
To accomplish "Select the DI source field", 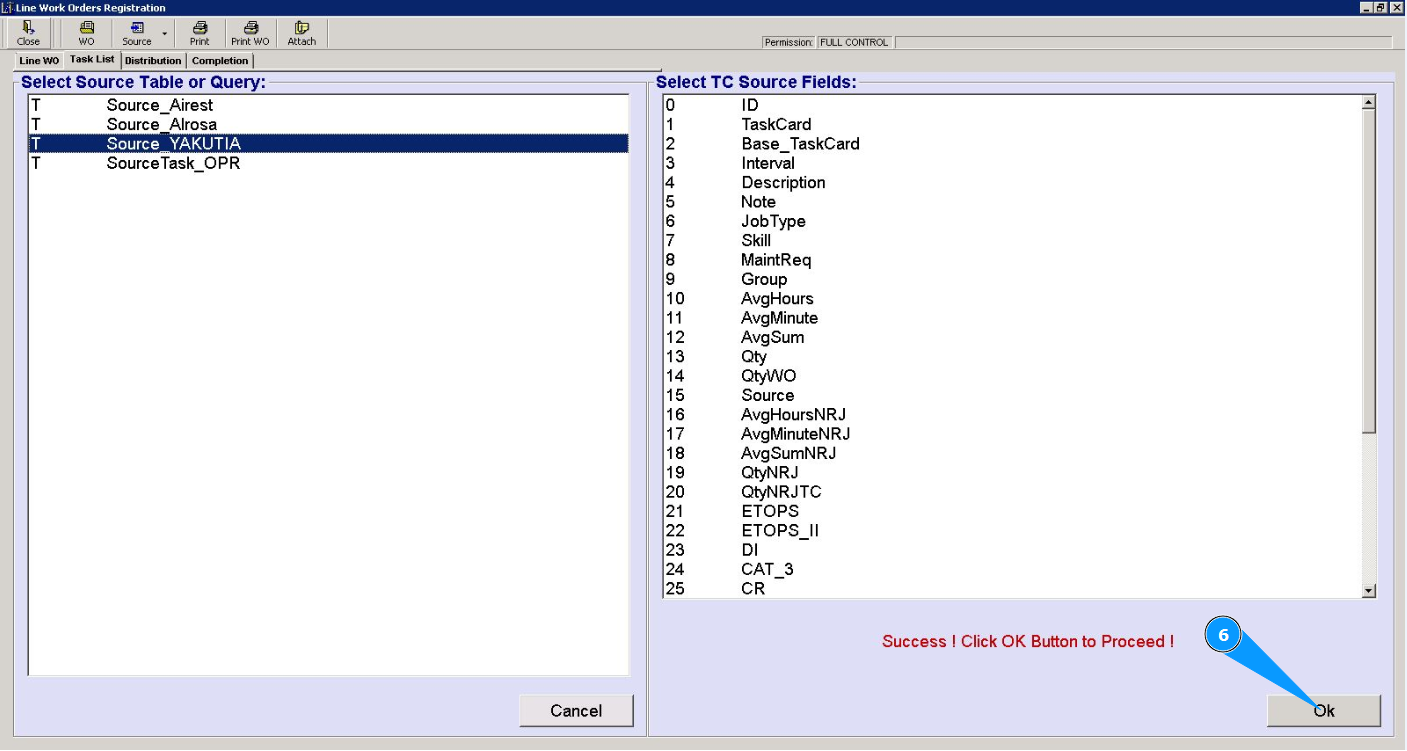I will [x=1011, y=550].
